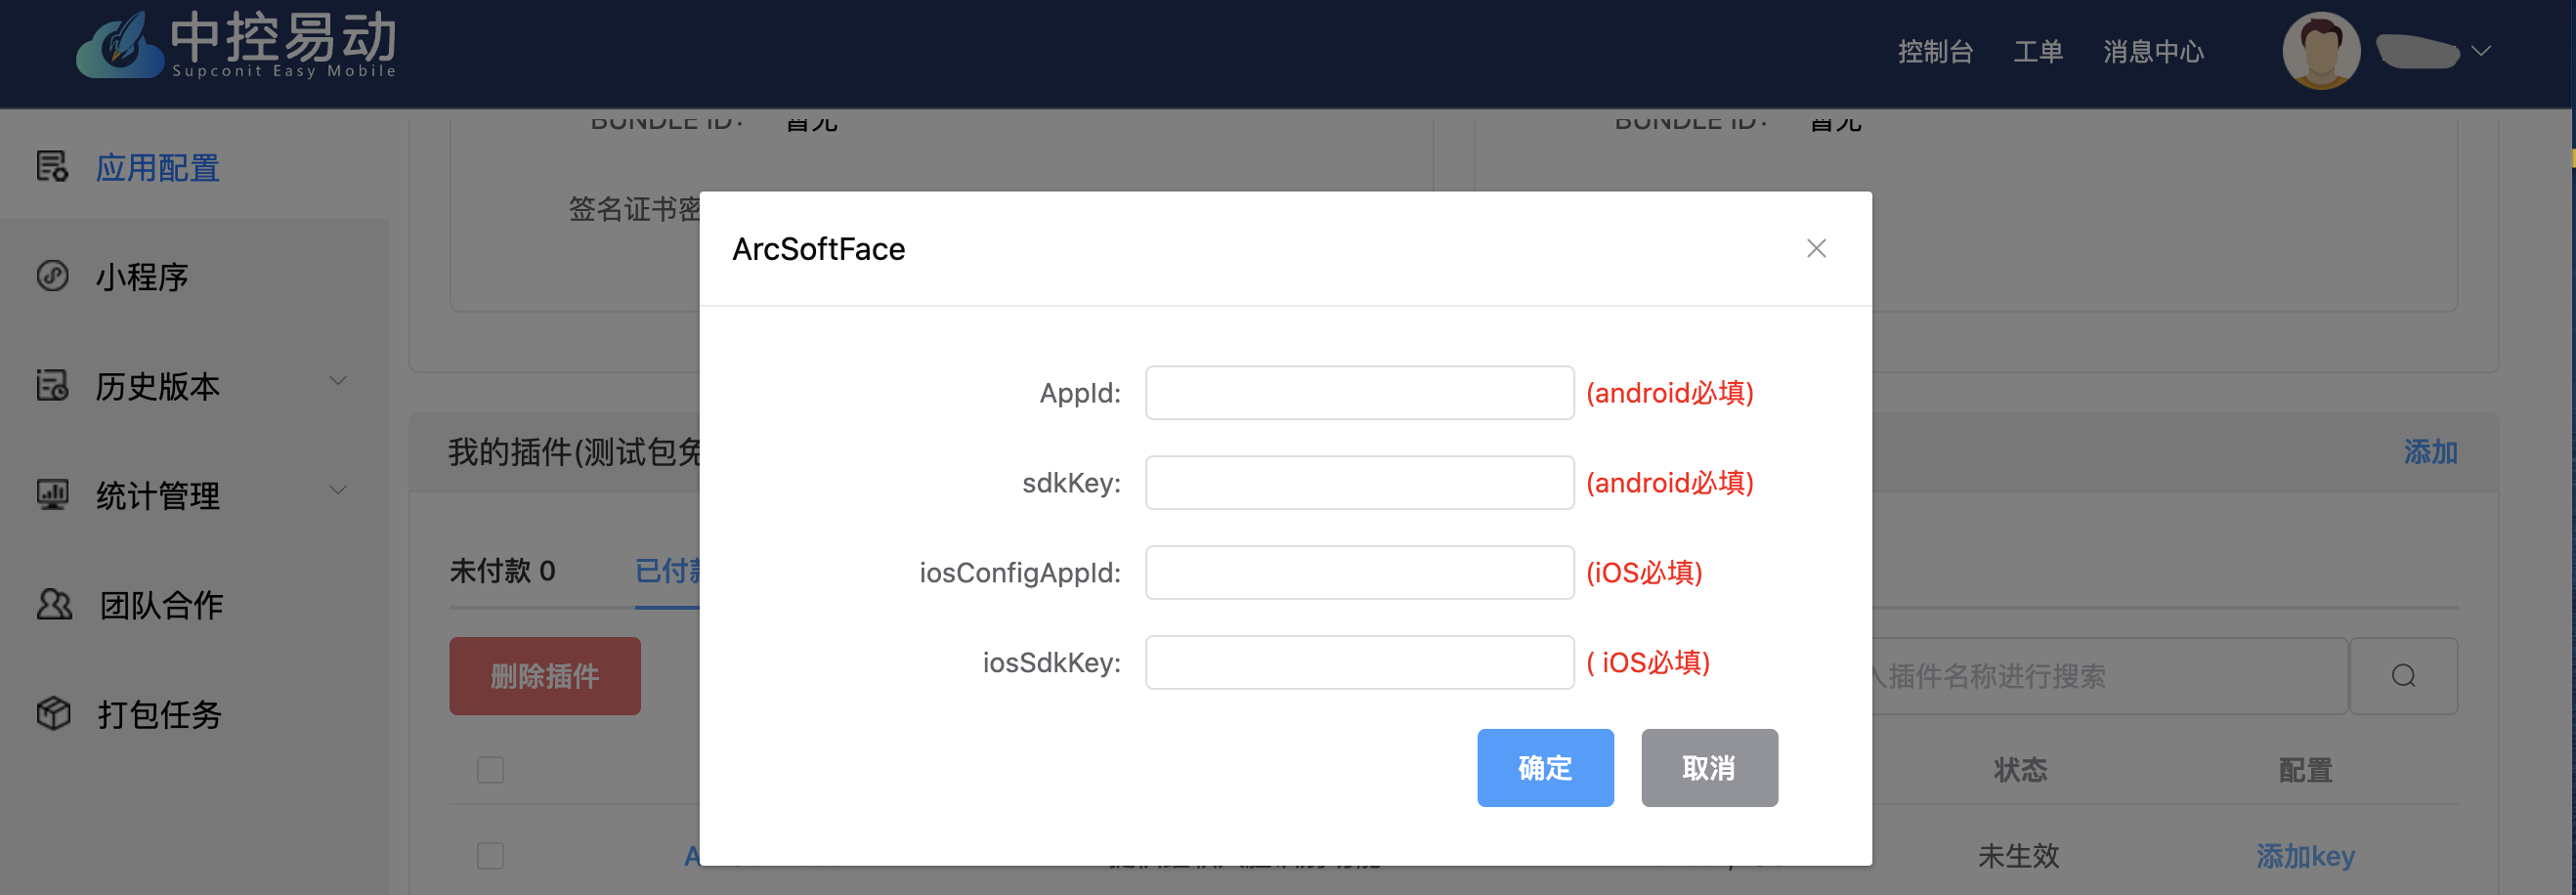Click the 状态 column header

coord(2020,769)
